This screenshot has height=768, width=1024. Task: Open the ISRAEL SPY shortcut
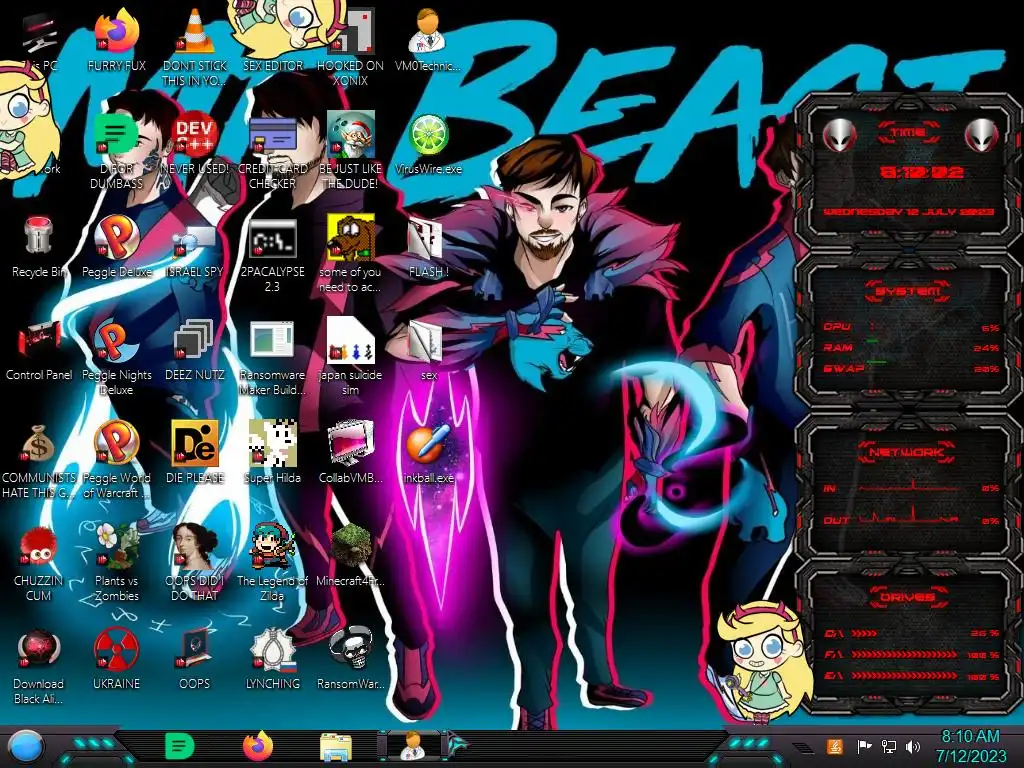(x=195, y=247)
